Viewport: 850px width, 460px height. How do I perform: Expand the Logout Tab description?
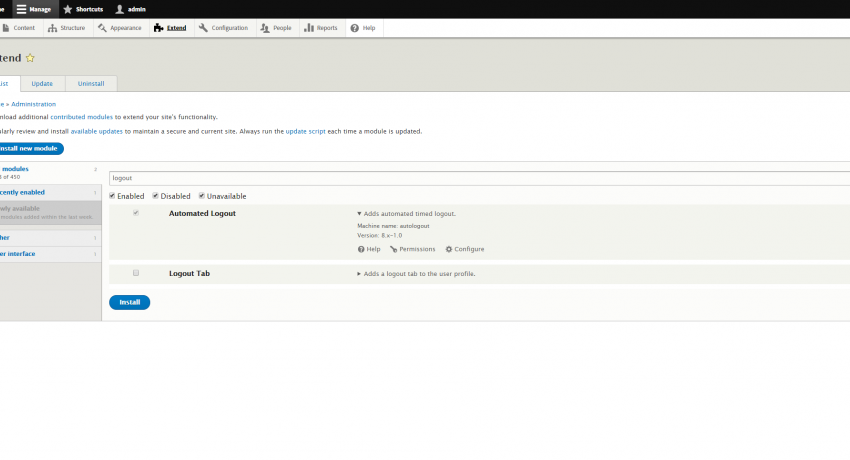pos(416,274)
